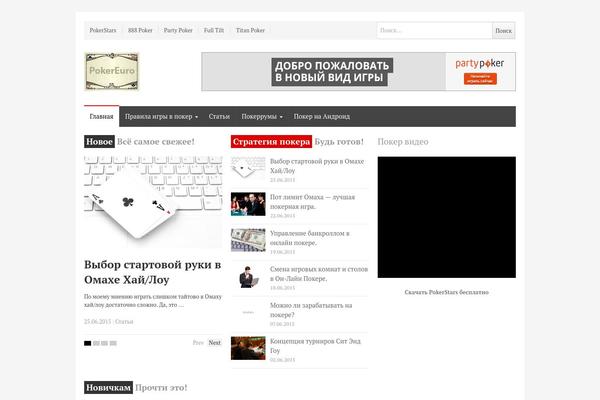Click the Поиск search button
The image size is (600, 400).
[504, 31]
